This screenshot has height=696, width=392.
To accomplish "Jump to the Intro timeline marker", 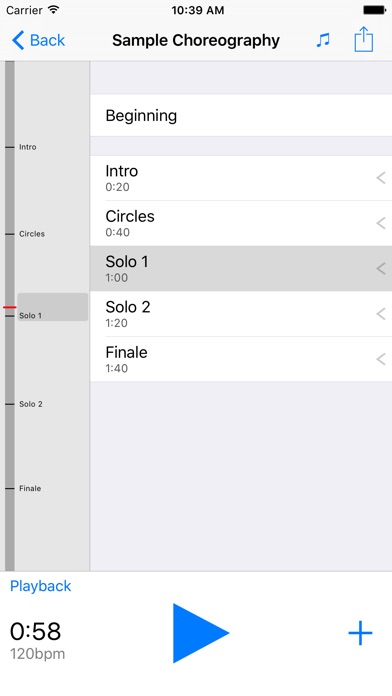I will 28,147.
